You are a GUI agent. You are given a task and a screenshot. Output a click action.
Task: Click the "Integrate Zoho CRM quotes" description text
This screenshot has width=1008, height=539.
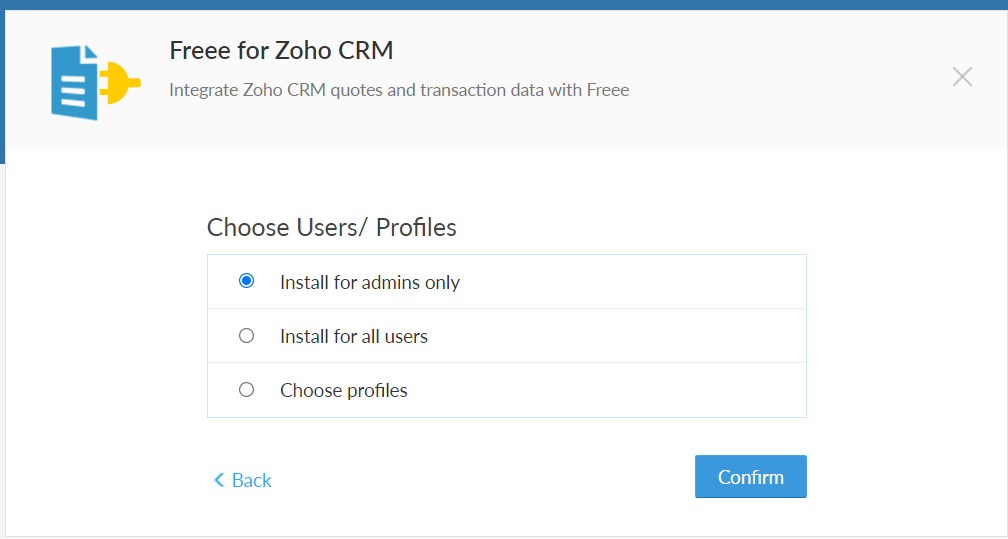pyautogui.click(x=399, y=90)
